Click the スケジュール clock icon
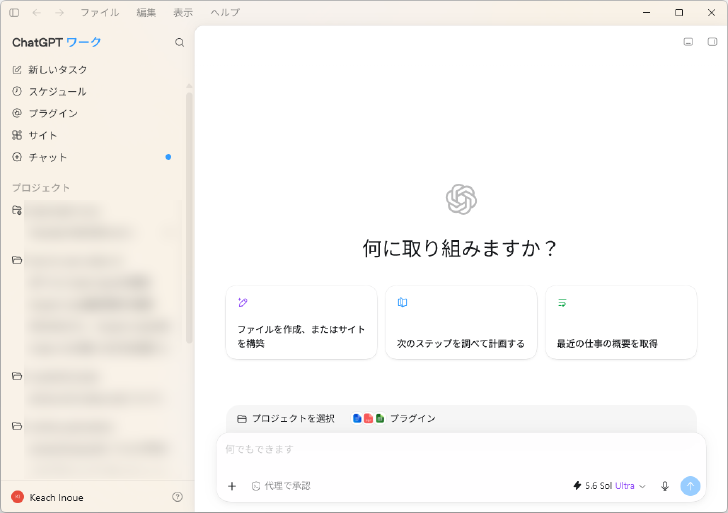This screenshot has width=728, height=513. pyautogui.click(x=17, y=91)
